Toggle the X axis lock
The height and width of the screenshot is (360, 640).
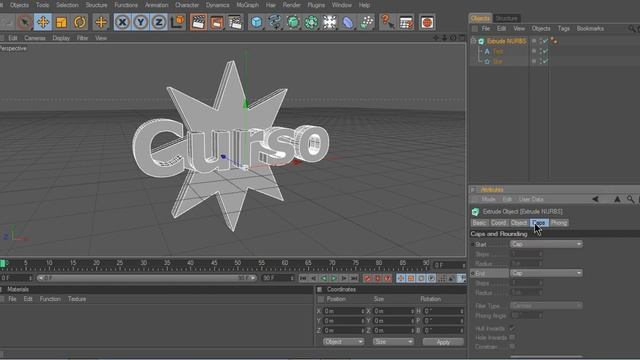[122, 22]
